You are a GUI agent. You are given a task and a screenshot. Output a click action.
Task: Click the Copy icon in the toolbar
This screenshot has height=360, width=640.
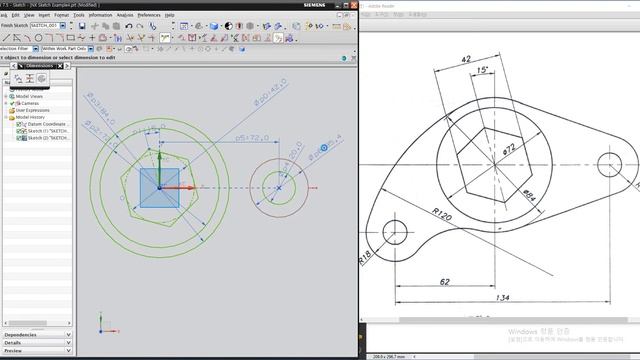tap(106, 26)
